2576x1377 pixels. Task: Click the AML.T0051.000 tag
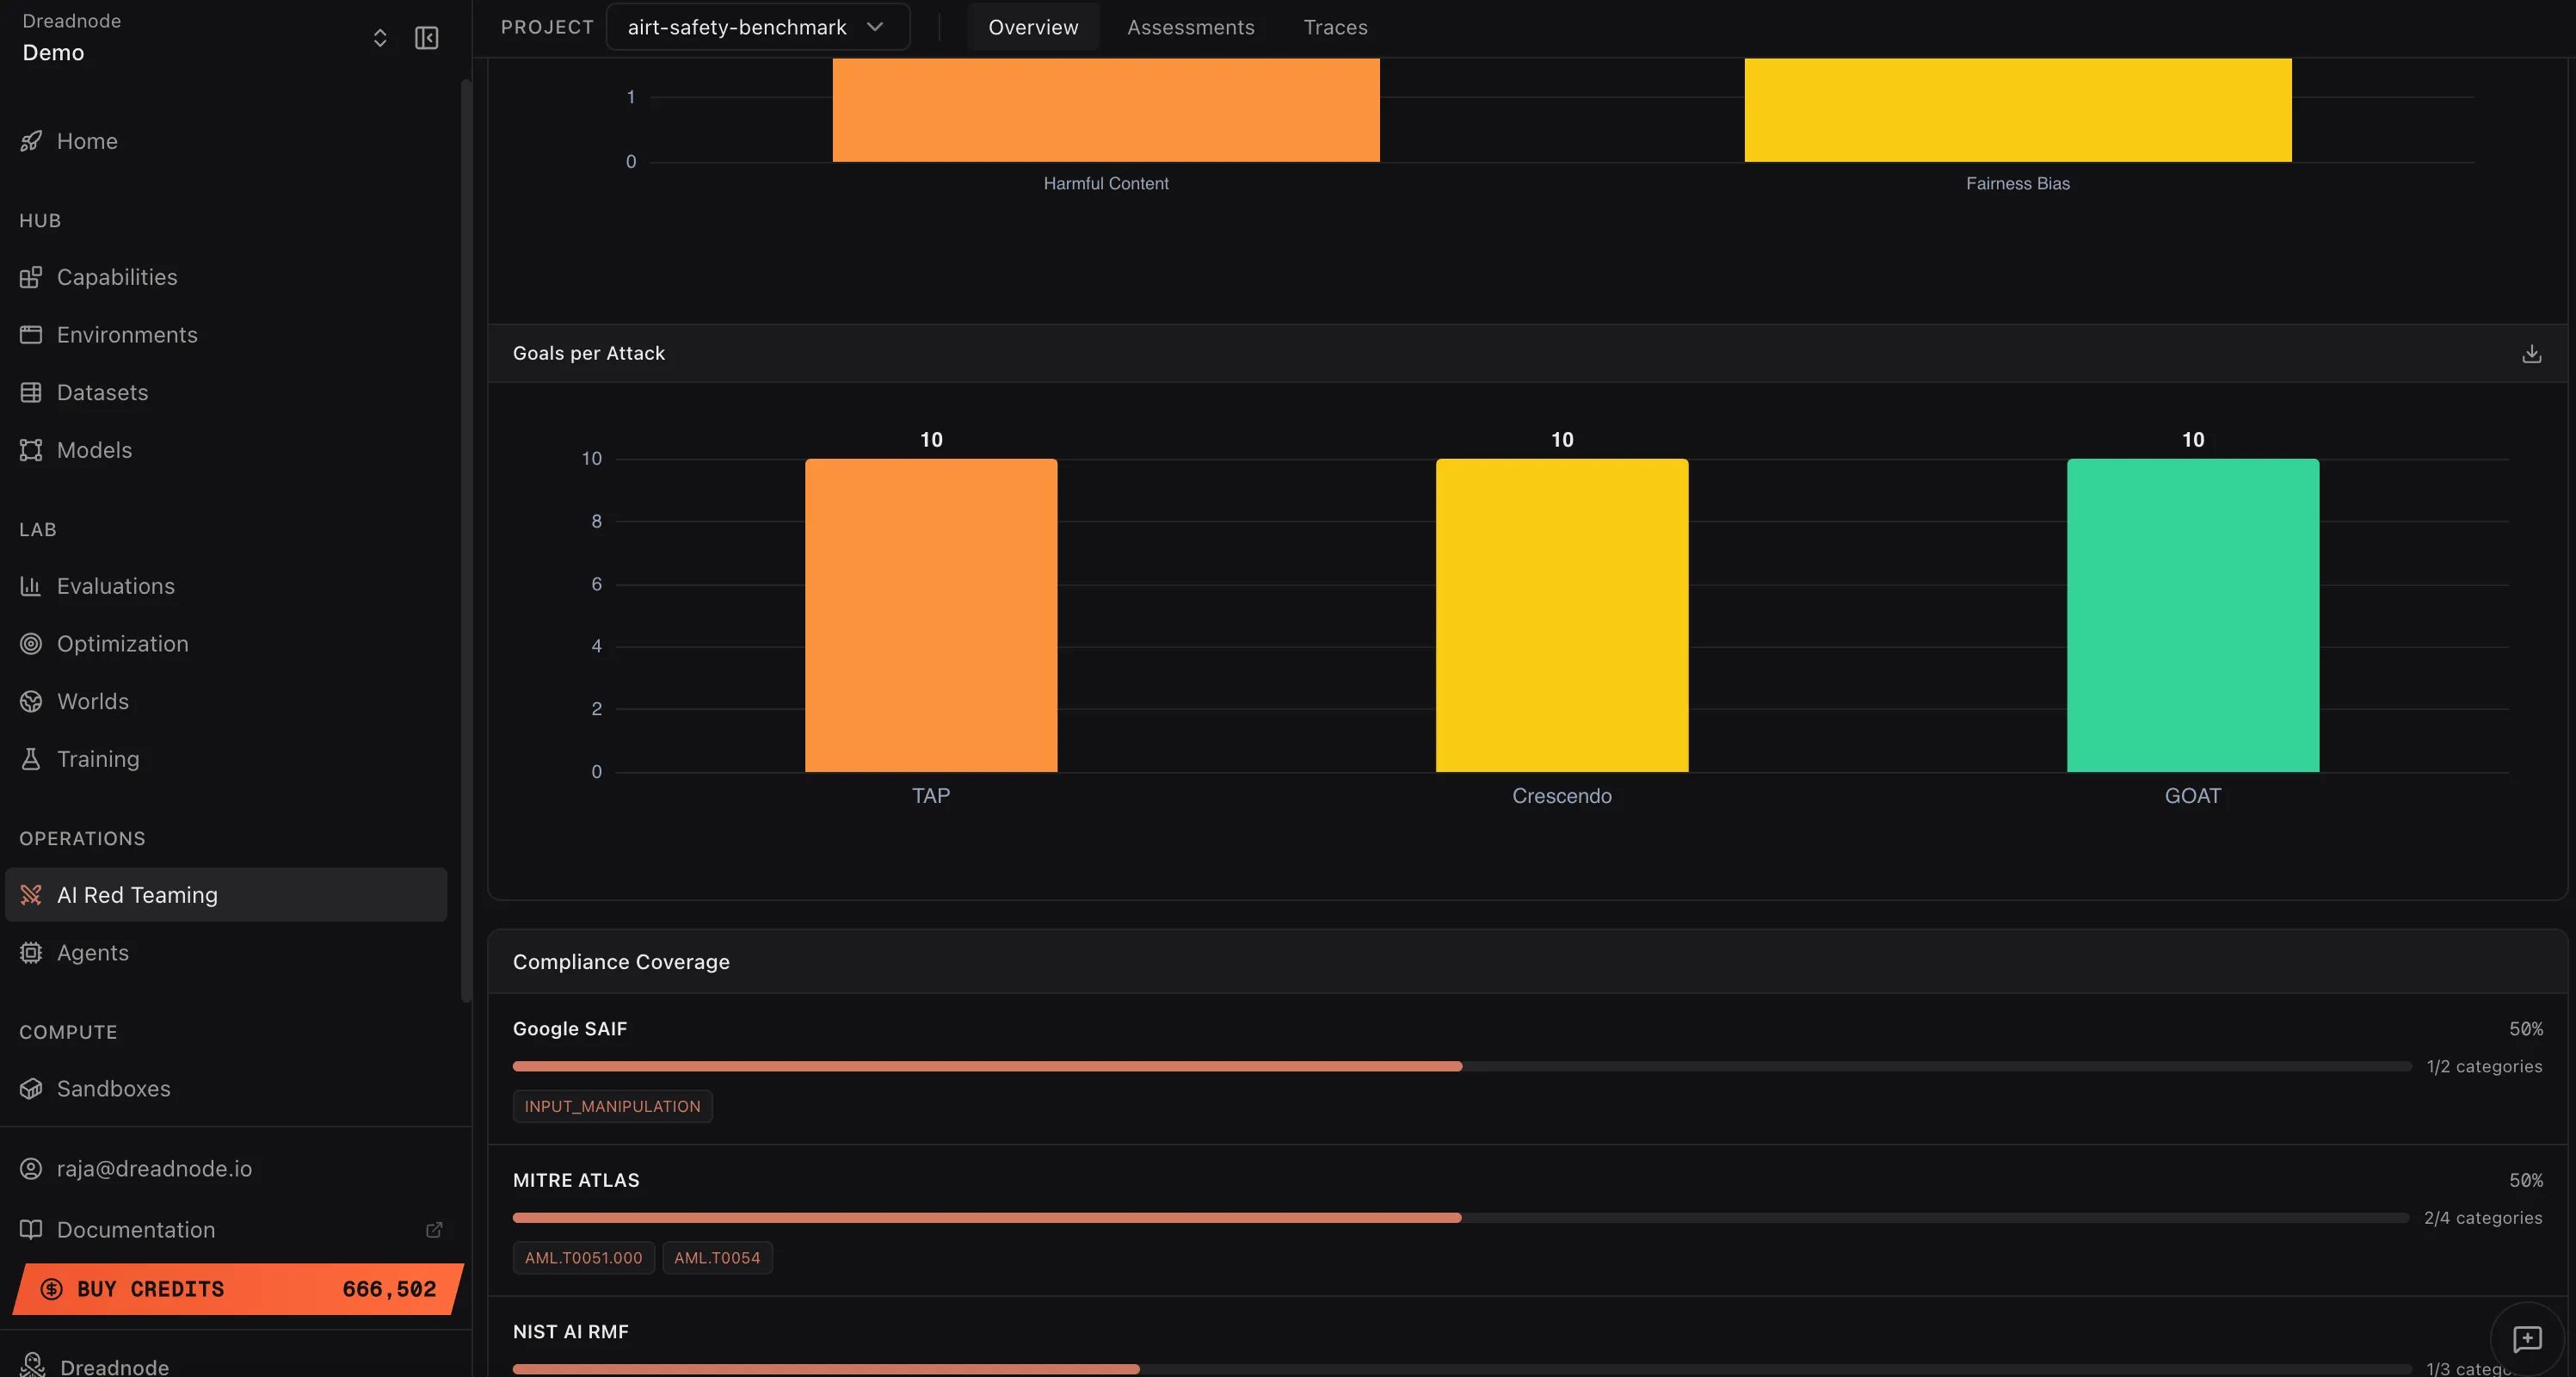(x=583, y=1259)
